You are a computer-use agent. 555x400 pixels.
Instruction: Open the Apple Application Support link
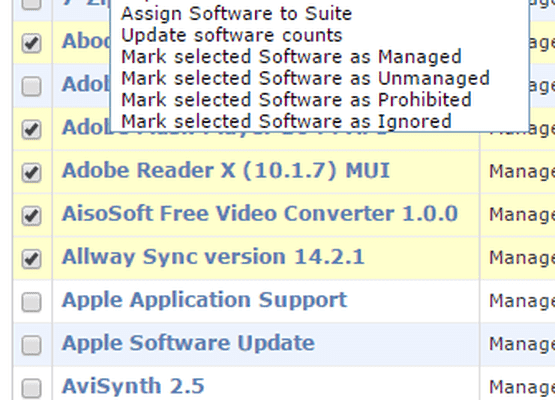pyautogui.click(x=205, y=300)
